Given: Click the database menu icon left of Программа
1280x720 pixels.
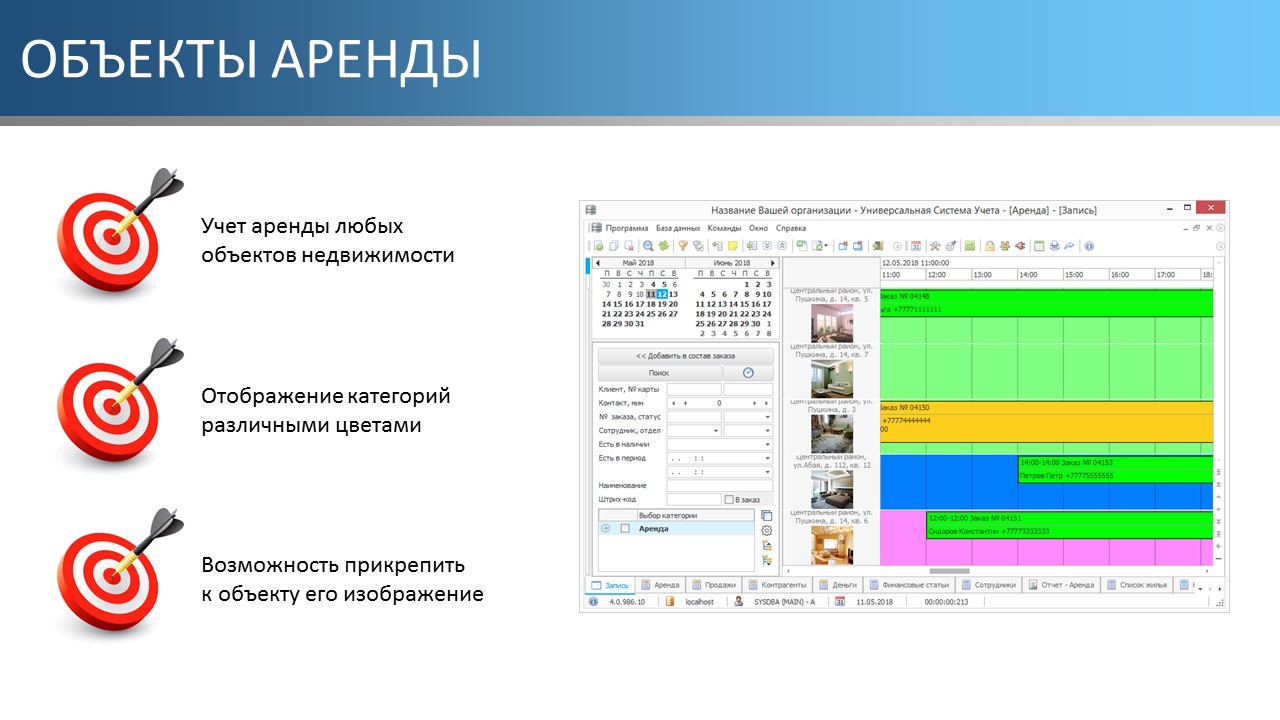Looking at the screenshot, I should [596, 228].
